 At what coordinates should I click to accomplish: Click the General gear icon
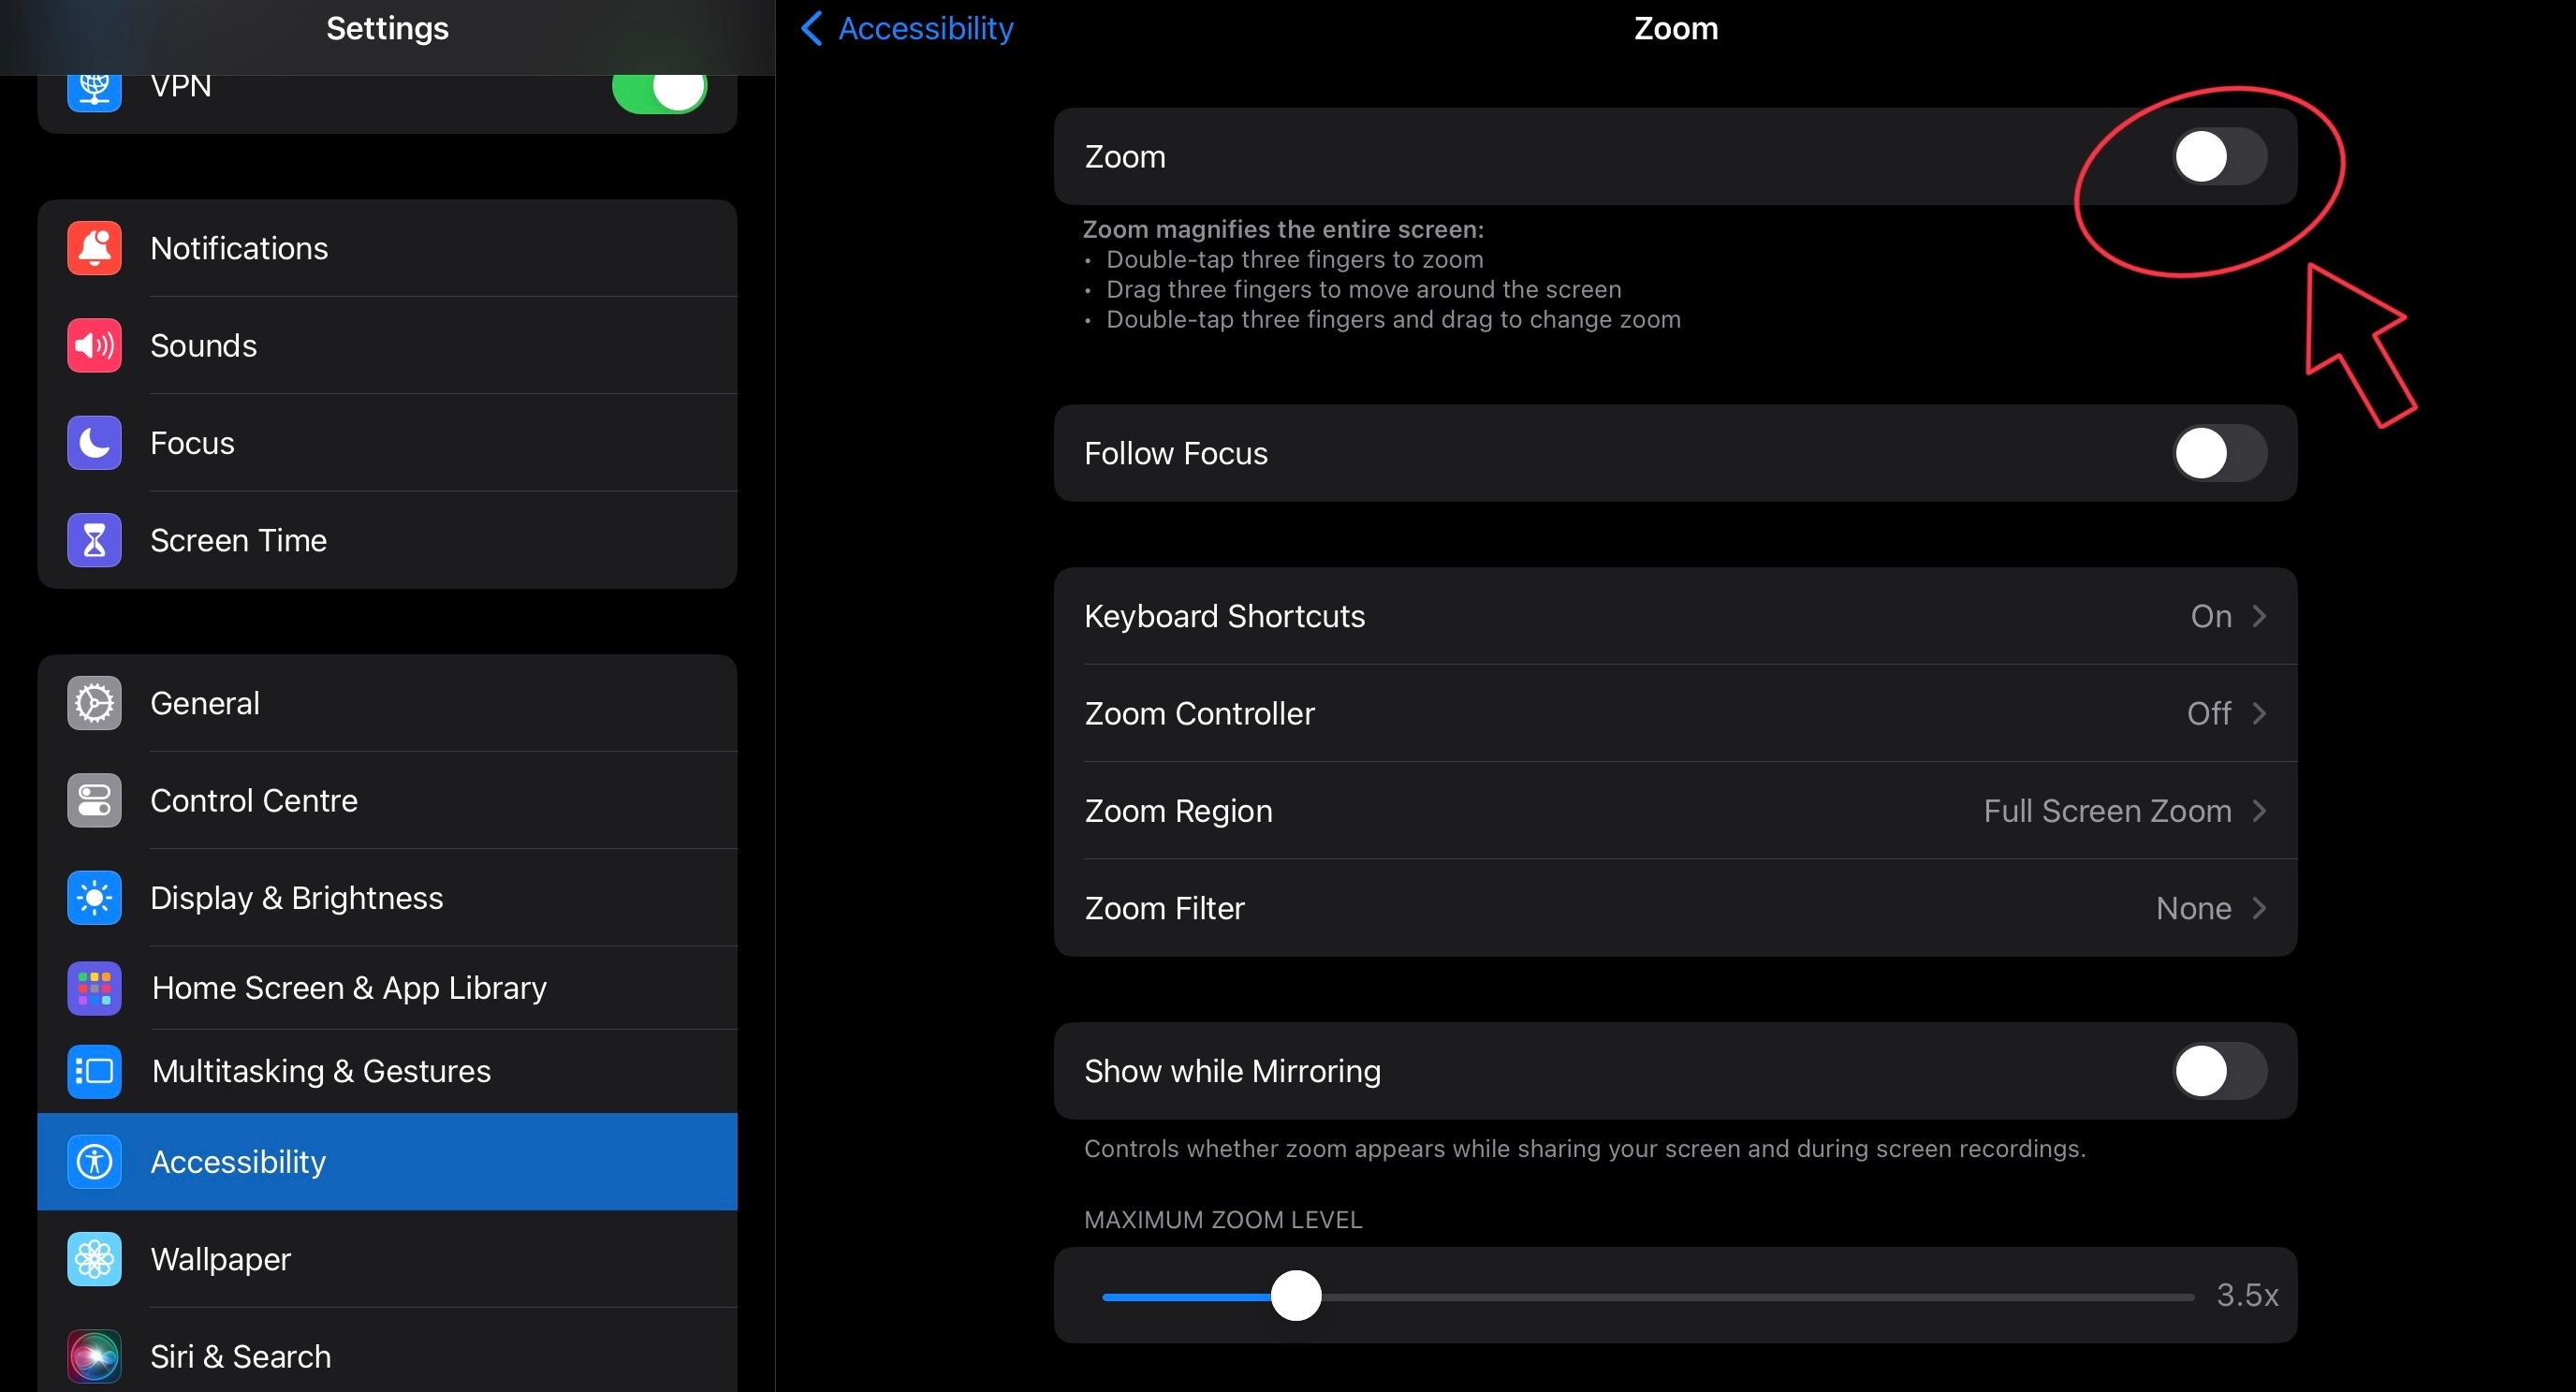click(x=94, y=703)
